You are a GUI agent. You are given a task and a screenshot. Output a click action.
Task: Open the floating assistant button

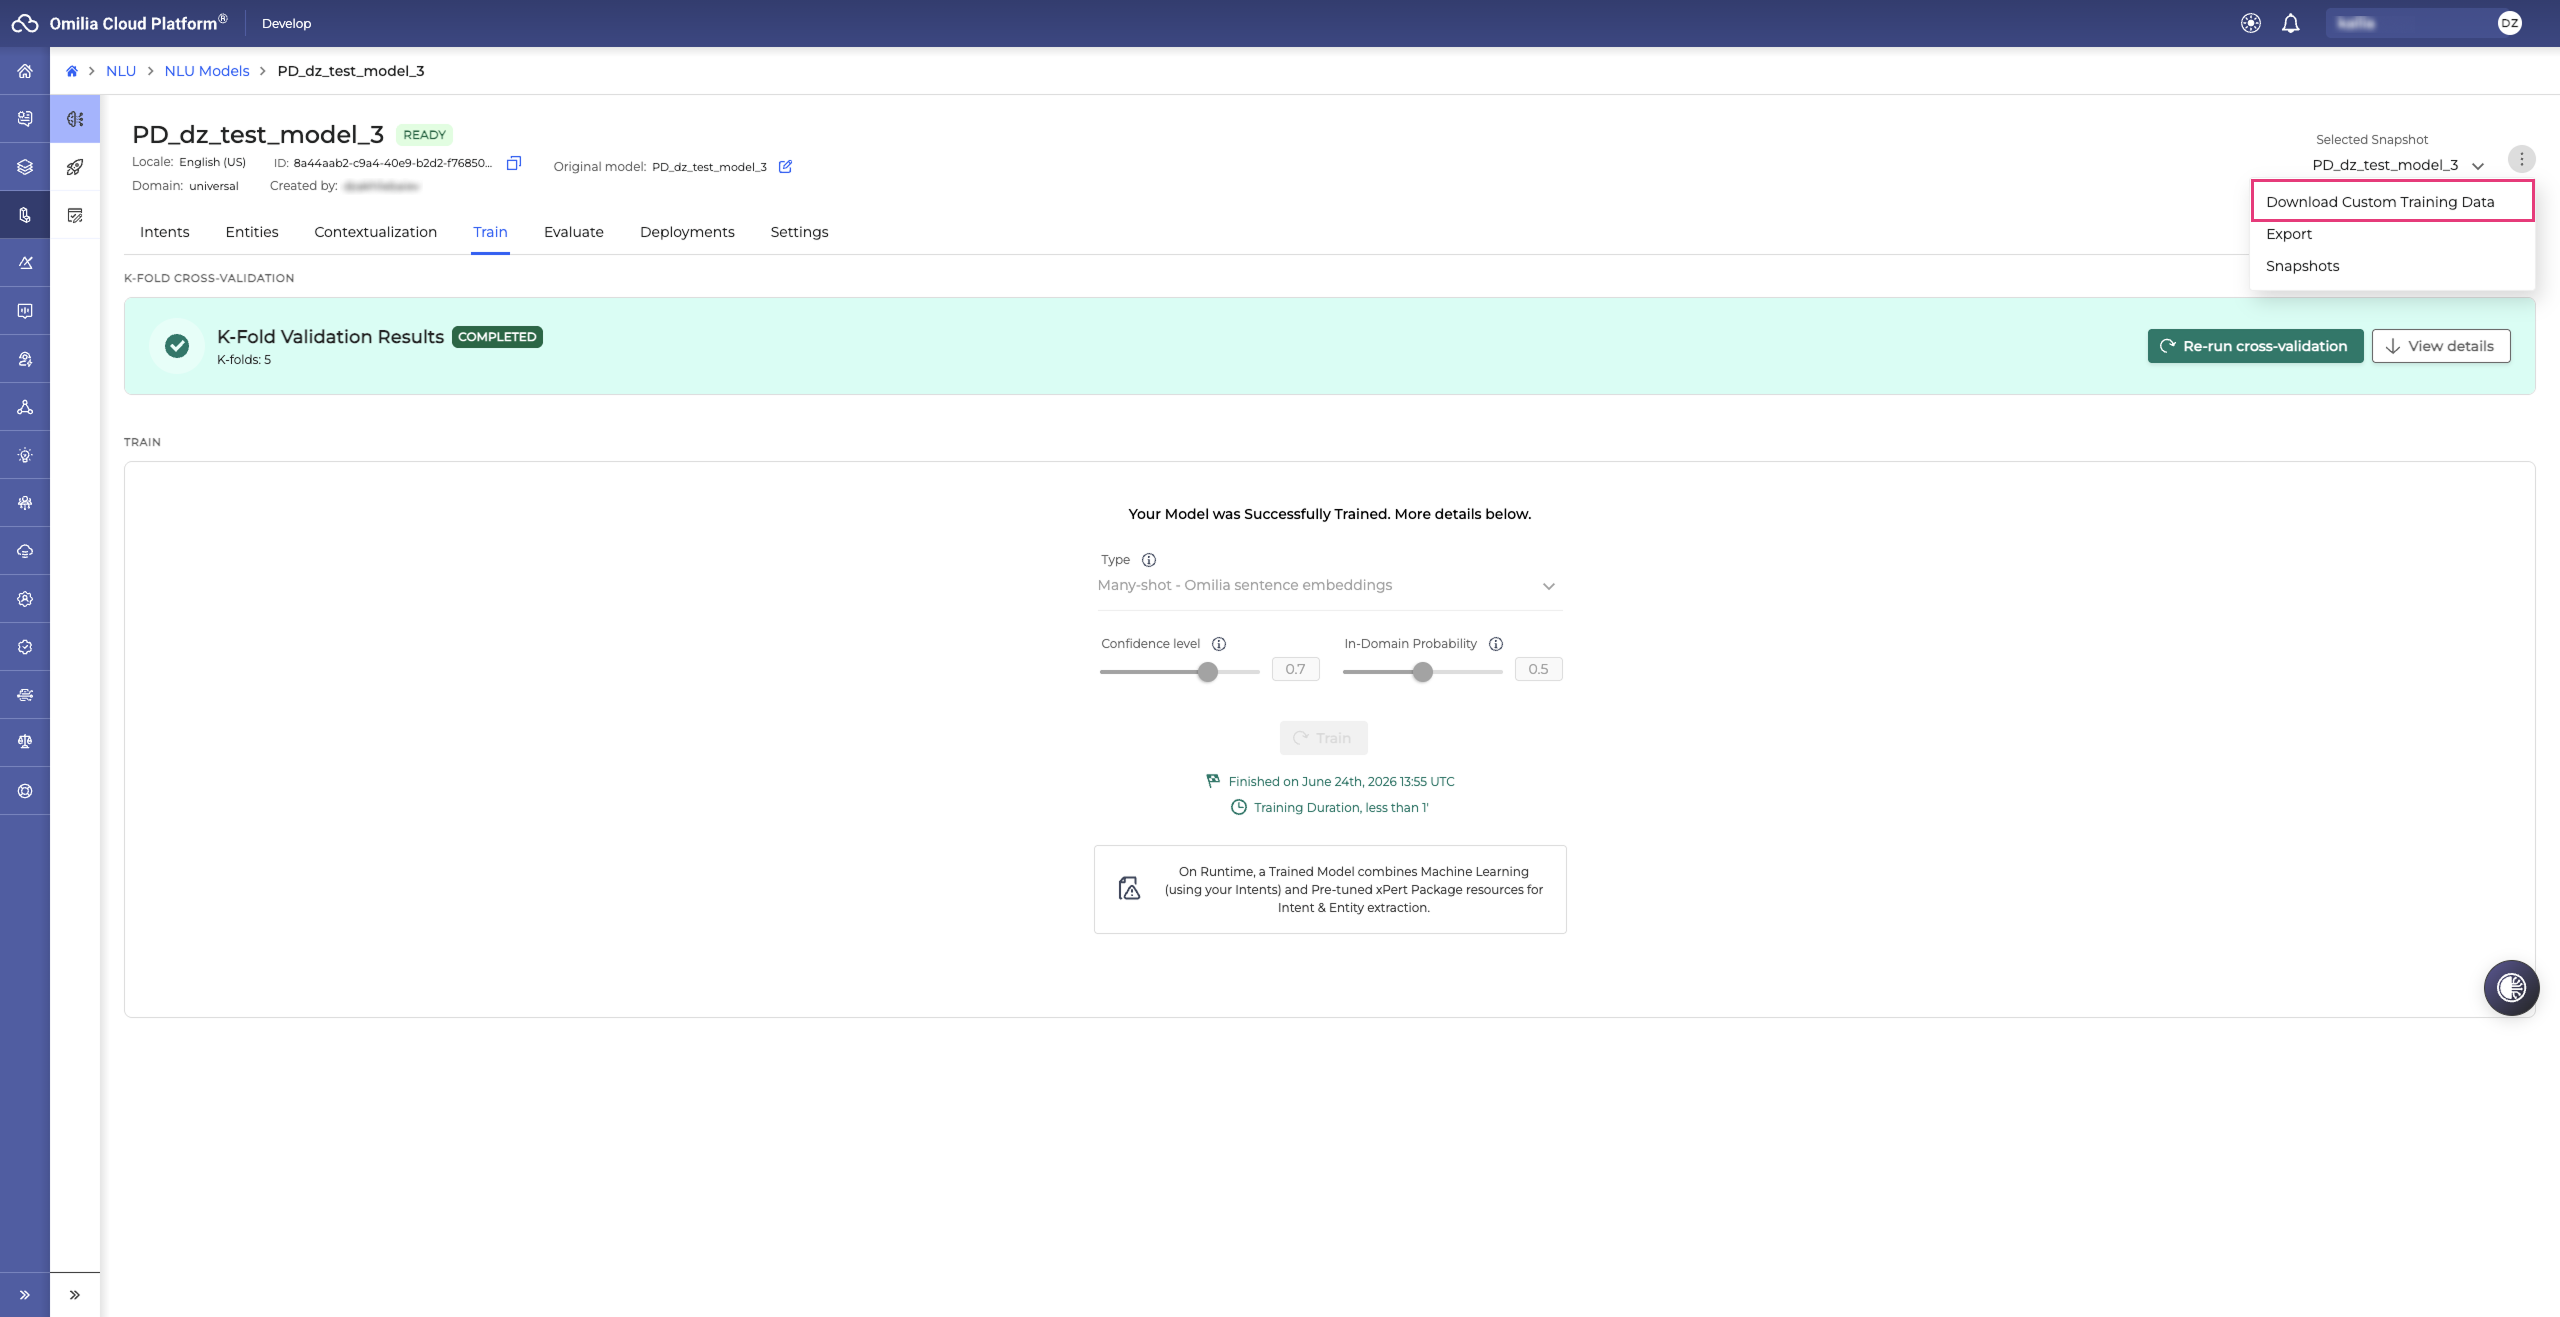pyautogui.click(x=2511, y=988)
